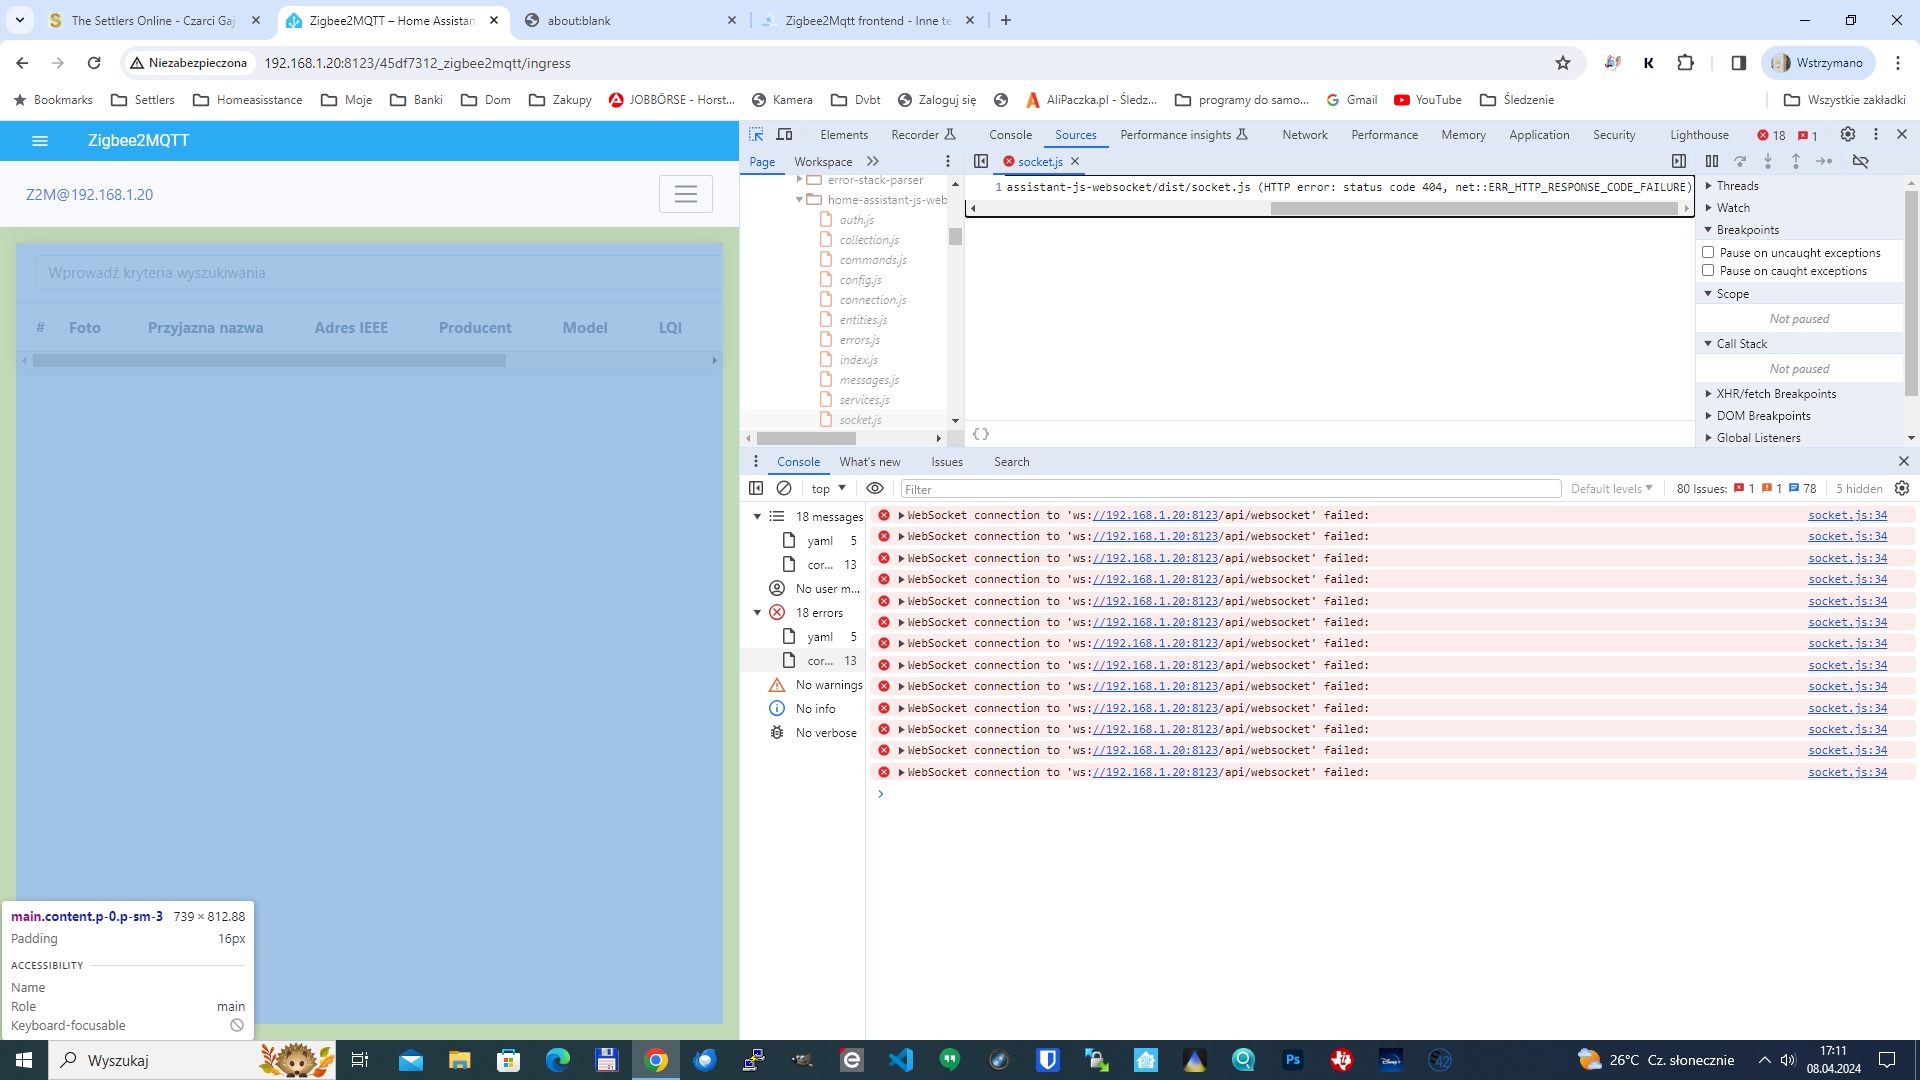Show more Sources navigator tabs chevron
Screen dimensions: 1920x1080
pyautogui.click(x=873, y=161)
